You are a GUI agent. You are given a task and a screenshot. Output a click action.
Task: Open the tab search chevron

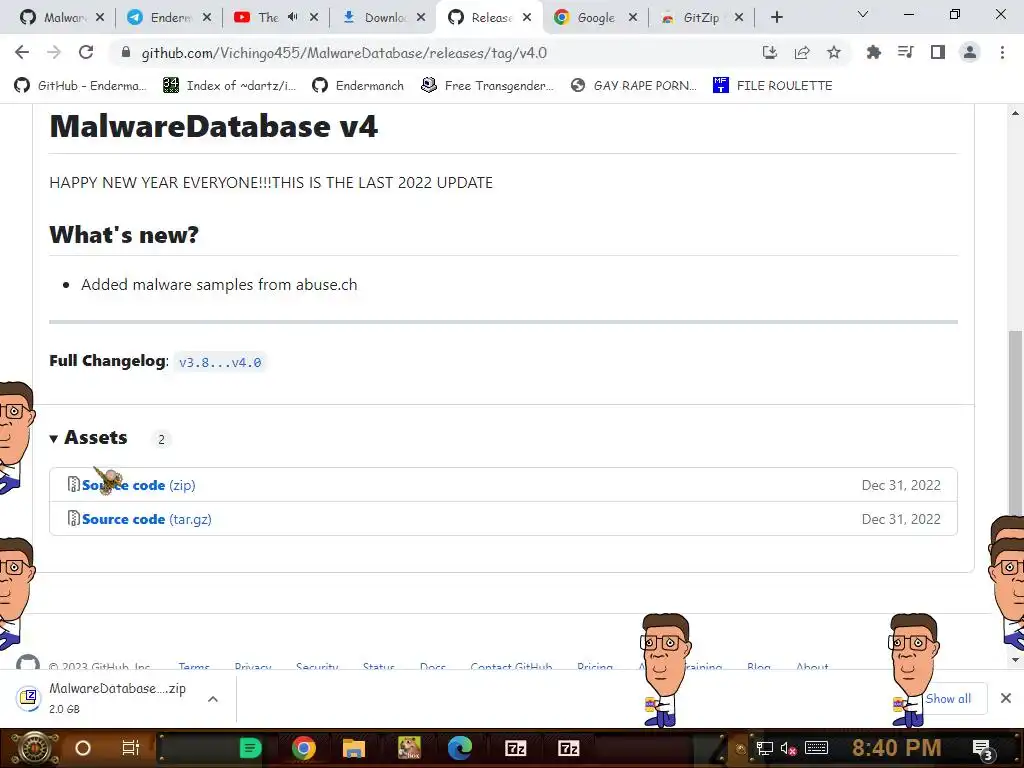tap(863, 14)
